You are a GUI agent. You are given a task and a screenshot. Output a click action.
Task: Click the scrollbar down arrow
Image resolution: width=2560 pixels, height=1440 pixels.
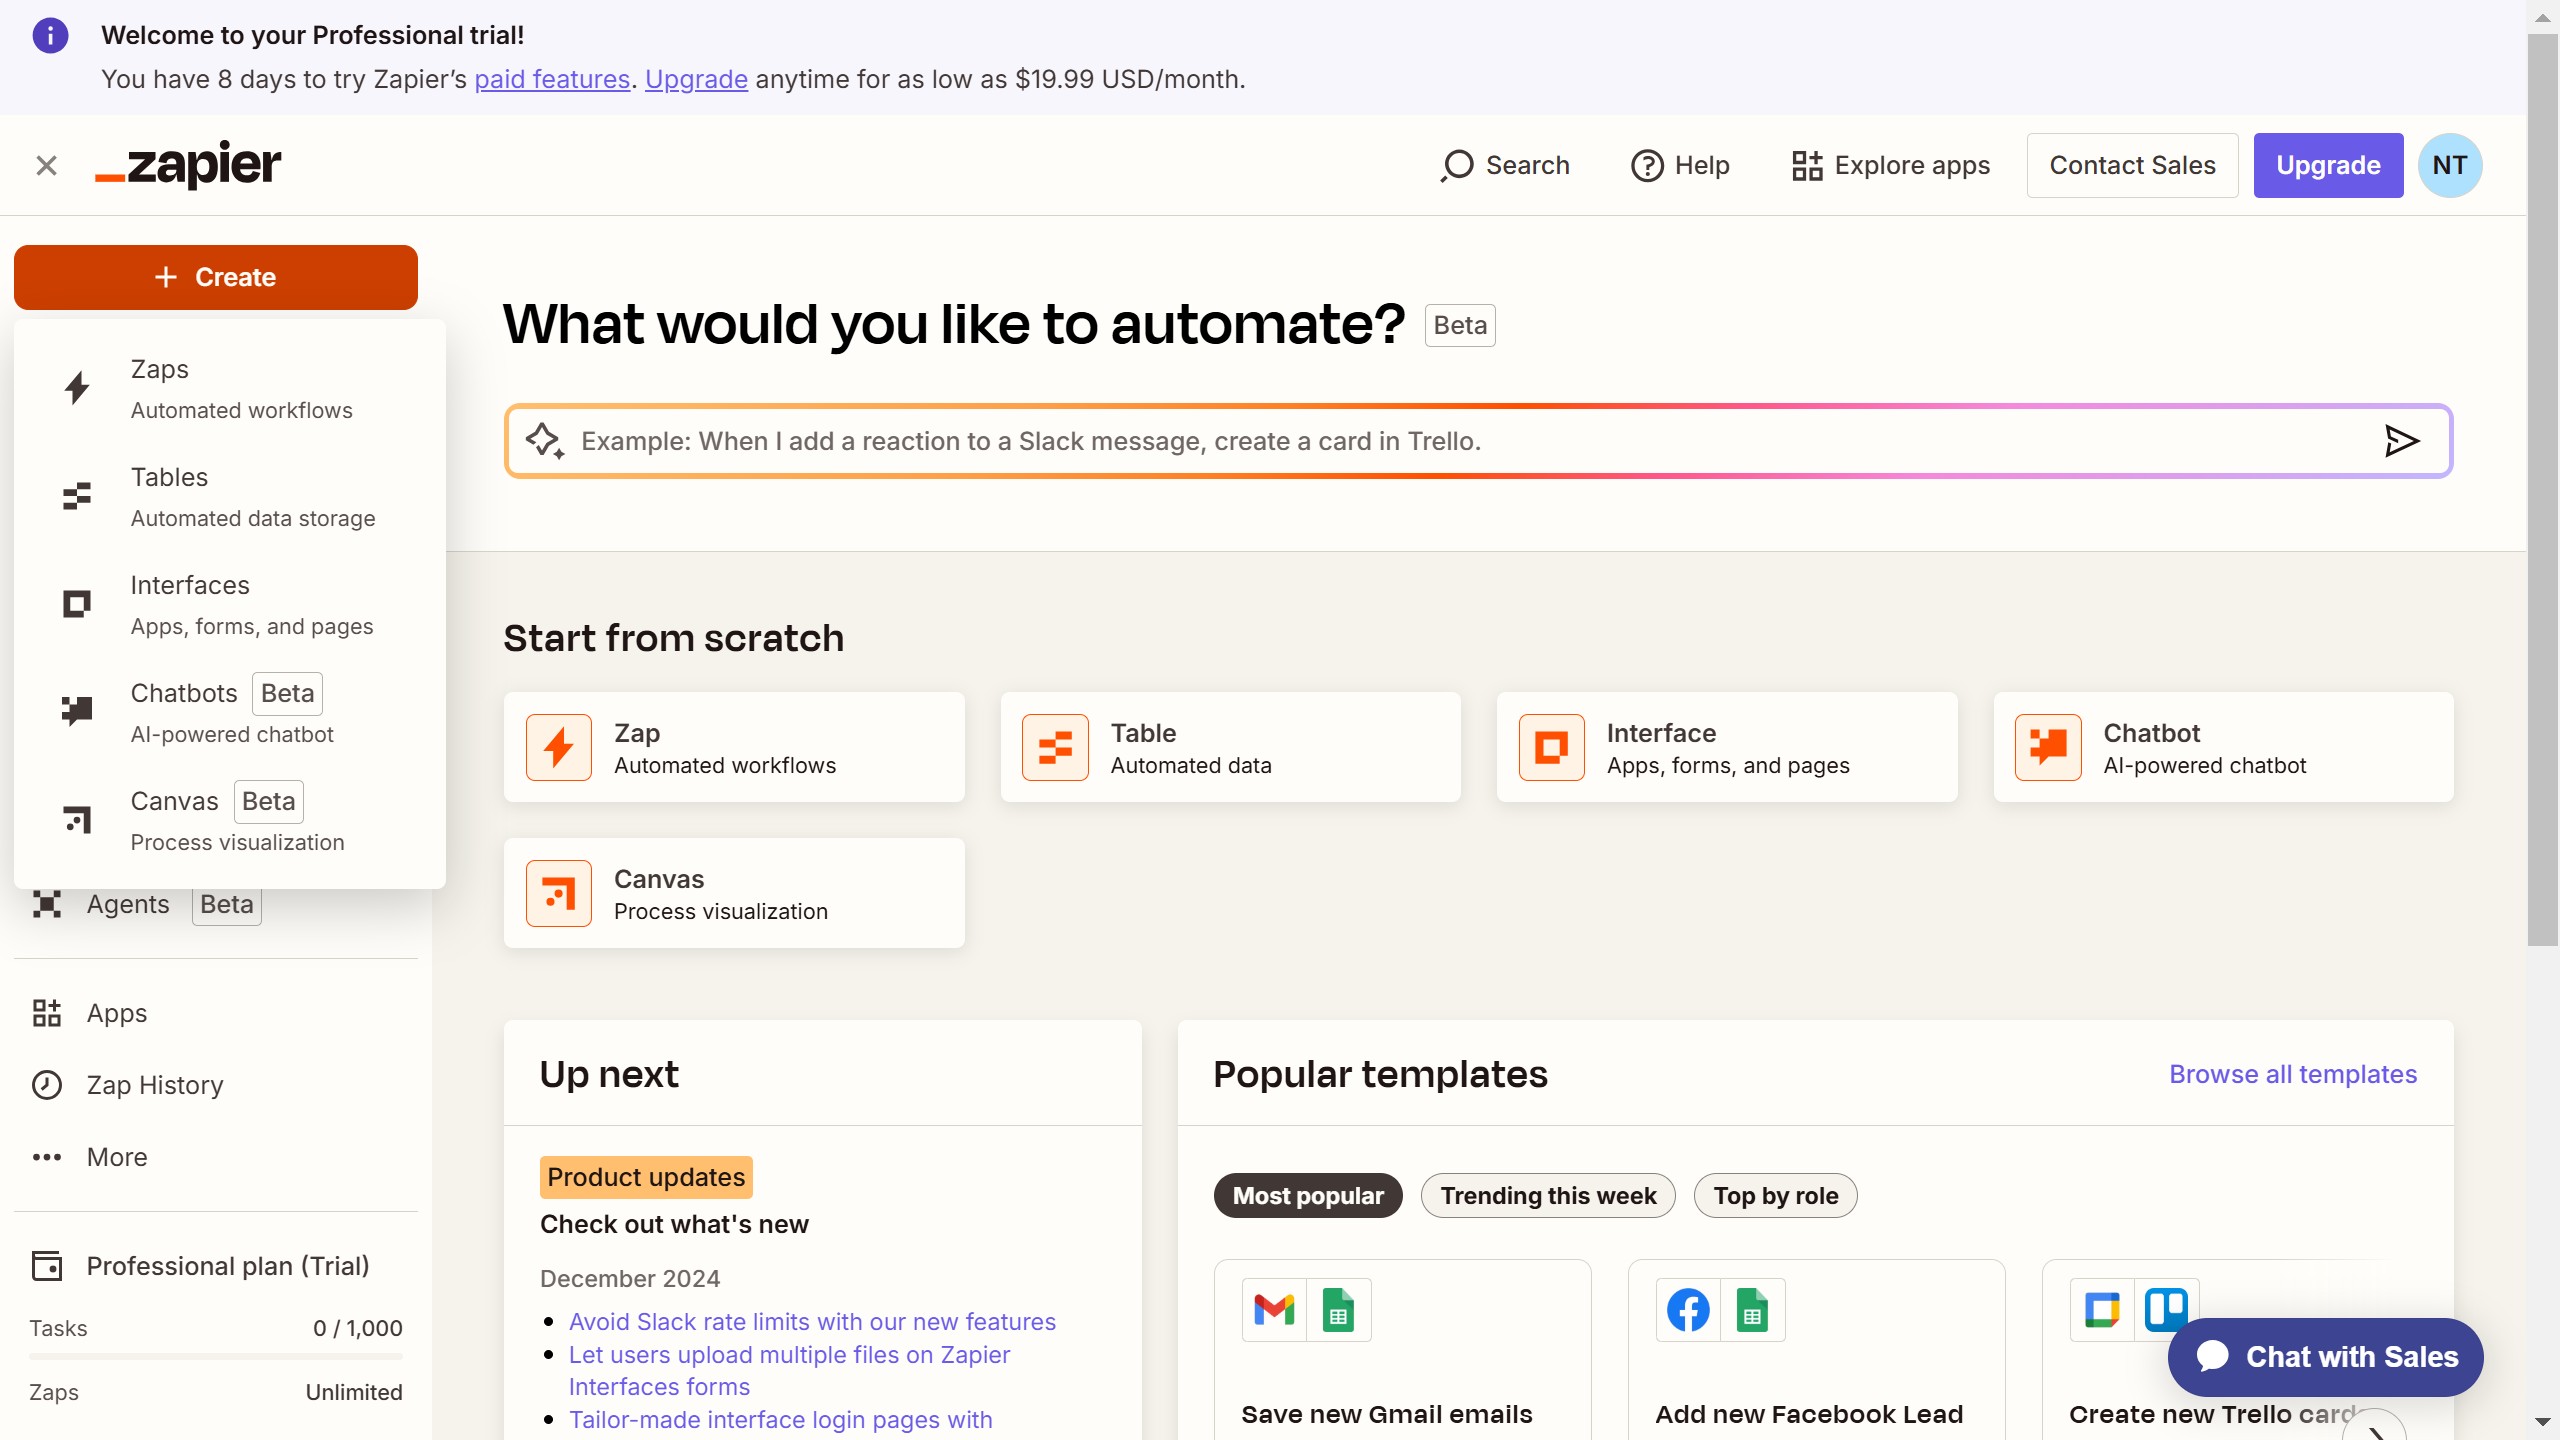[2542, 1421]
